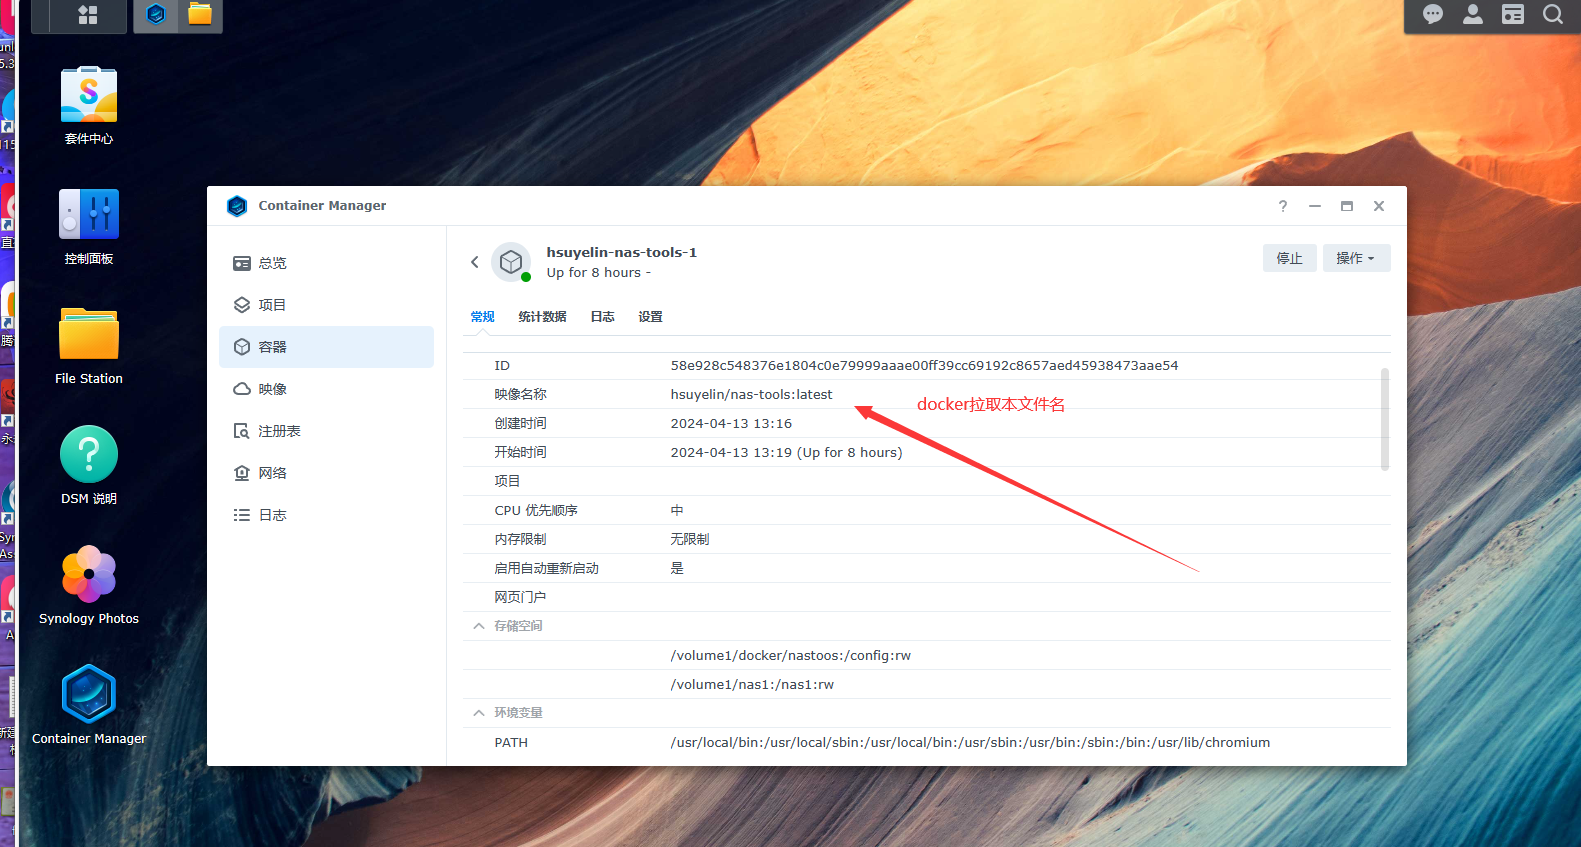Viewport: 1581px width, 847px height.
Task: Select 映像 image in sidebar
Action: pyautogui.click(x=326, y=389)
